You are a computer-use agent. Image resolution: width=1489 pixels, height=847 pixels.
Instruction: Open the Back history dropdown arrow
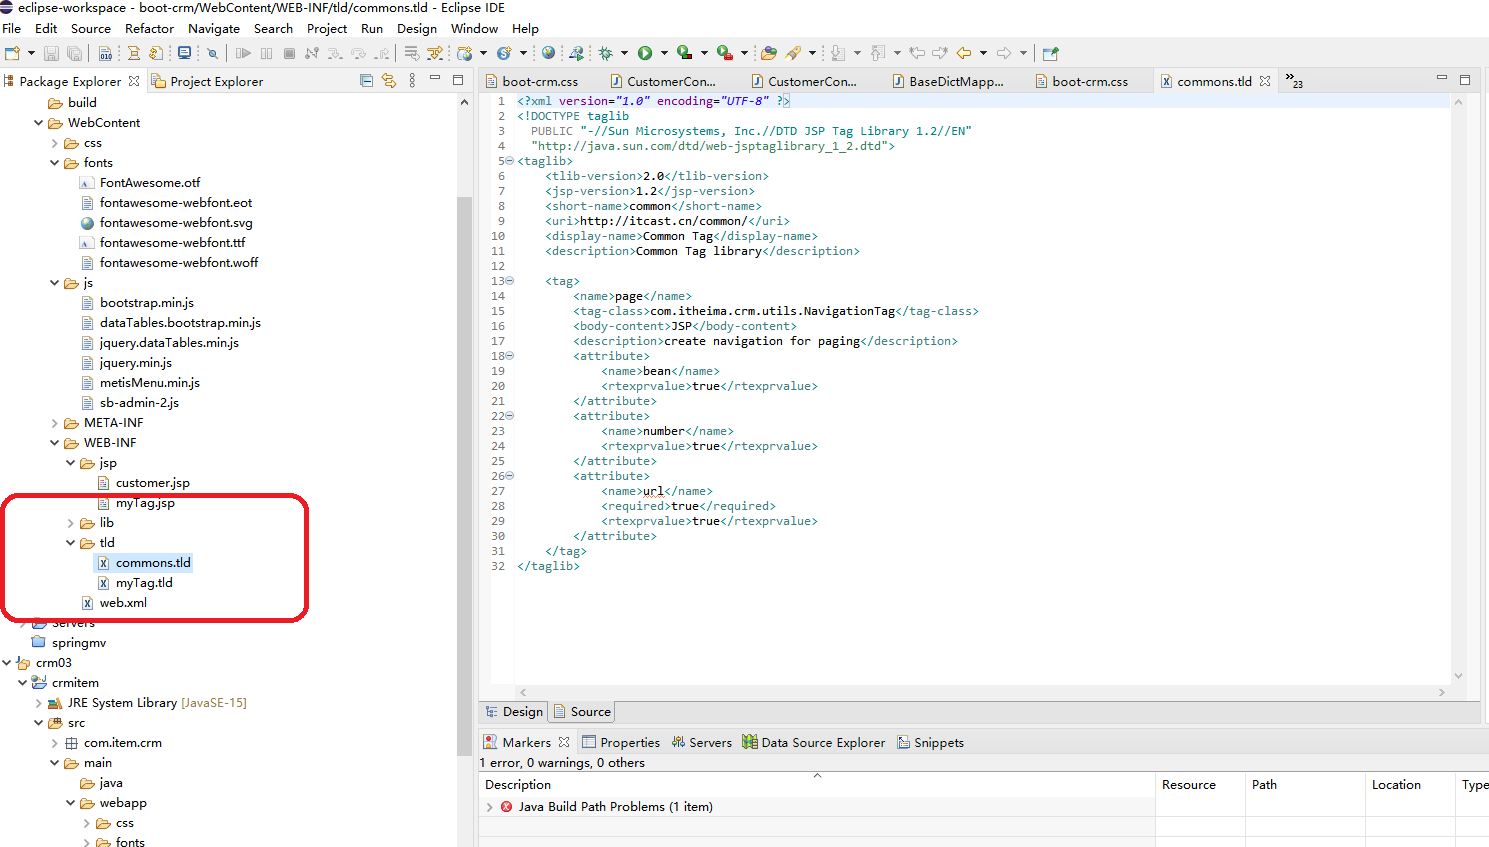(983, 53)
